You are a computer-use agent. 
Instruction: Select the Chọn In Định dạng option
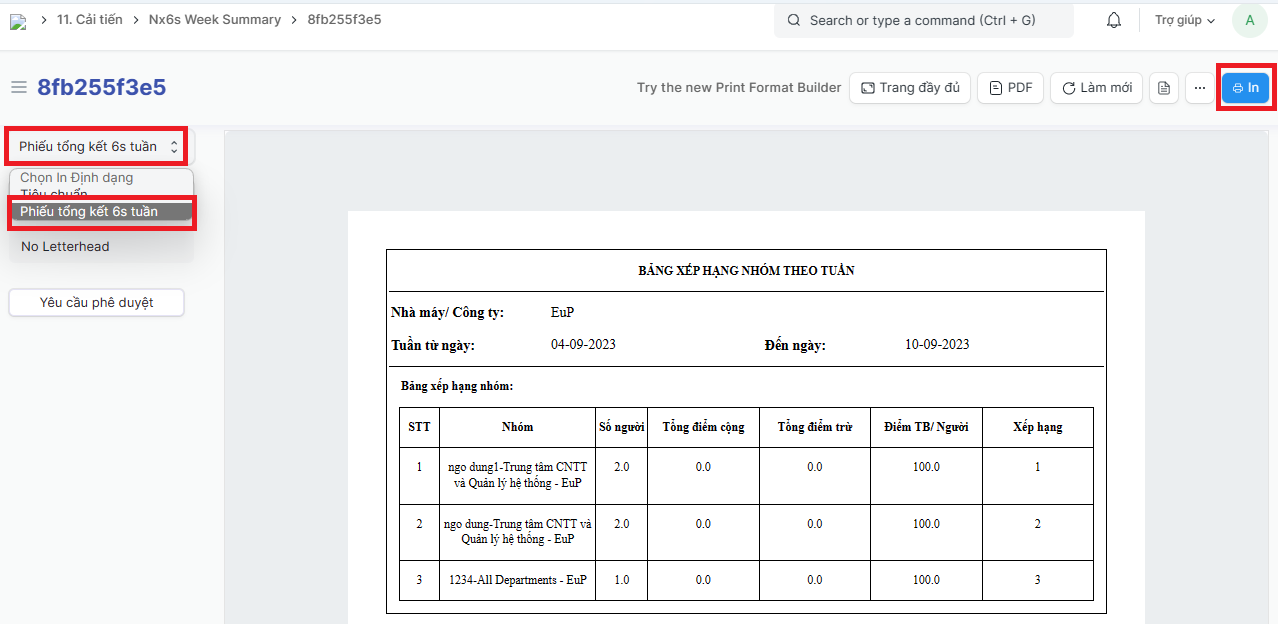coord(77,178)
